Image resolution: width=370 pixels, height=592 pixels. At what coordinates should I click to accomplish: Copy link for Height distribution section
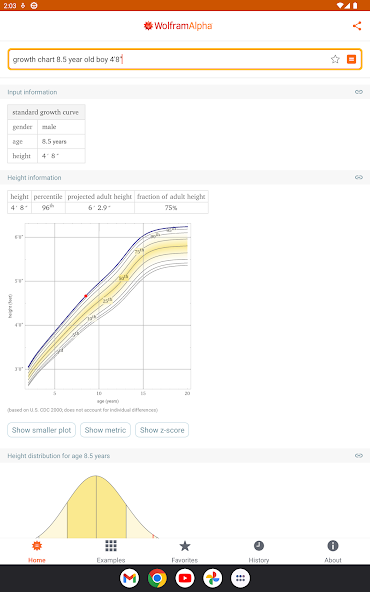tap(359, 456)
